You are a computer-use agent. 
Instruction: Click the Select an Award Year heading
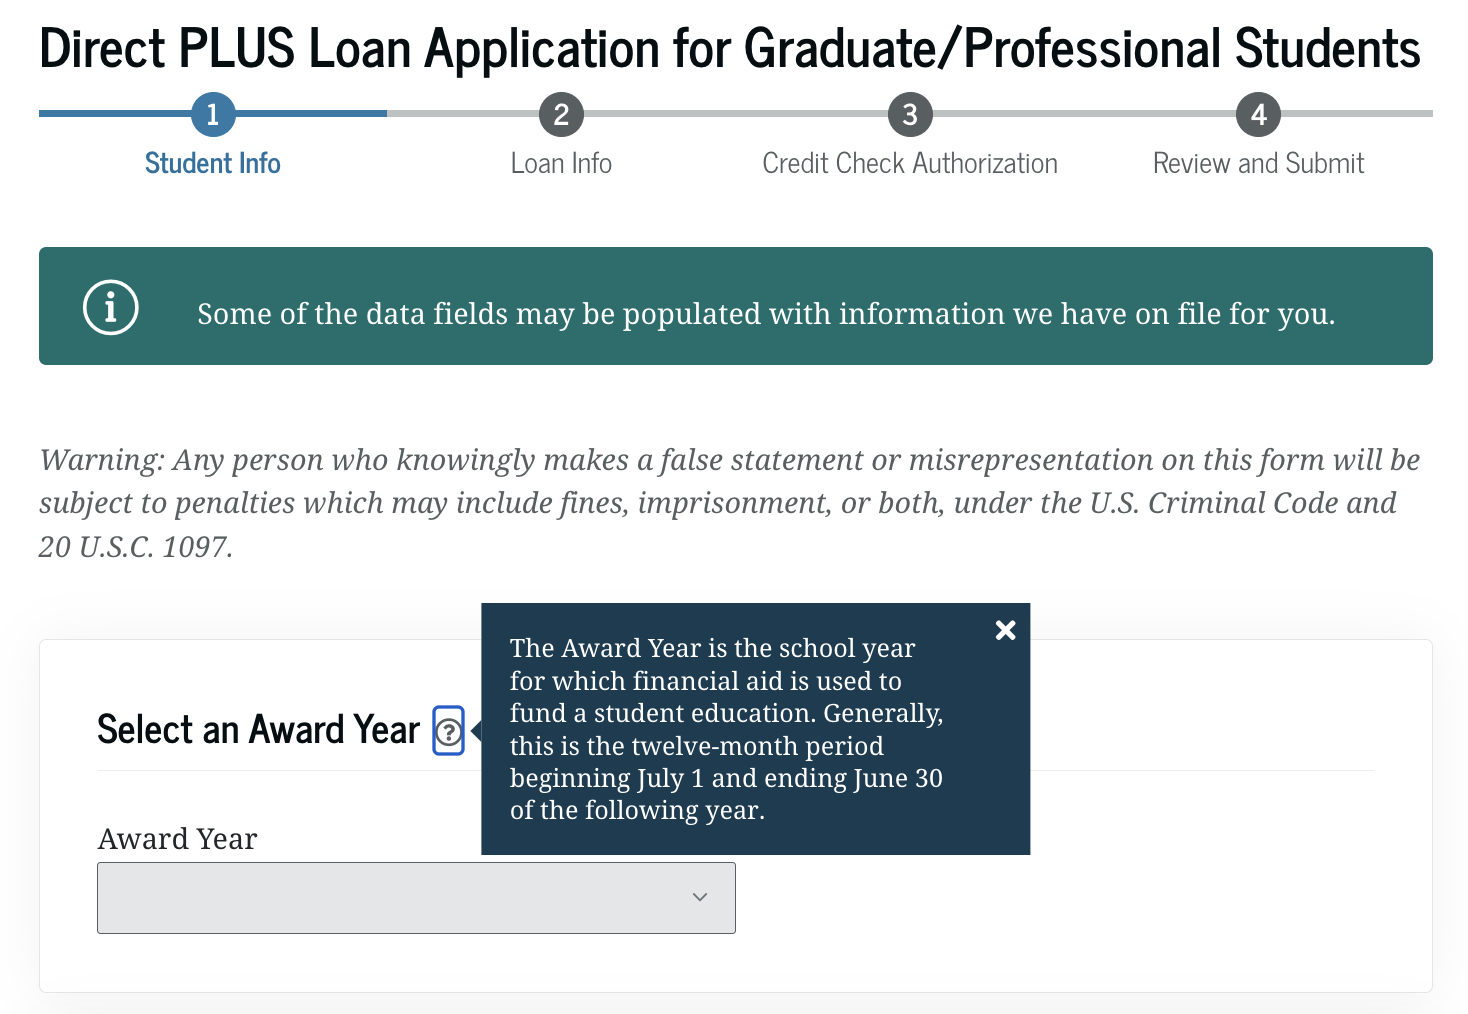point(257,729)
